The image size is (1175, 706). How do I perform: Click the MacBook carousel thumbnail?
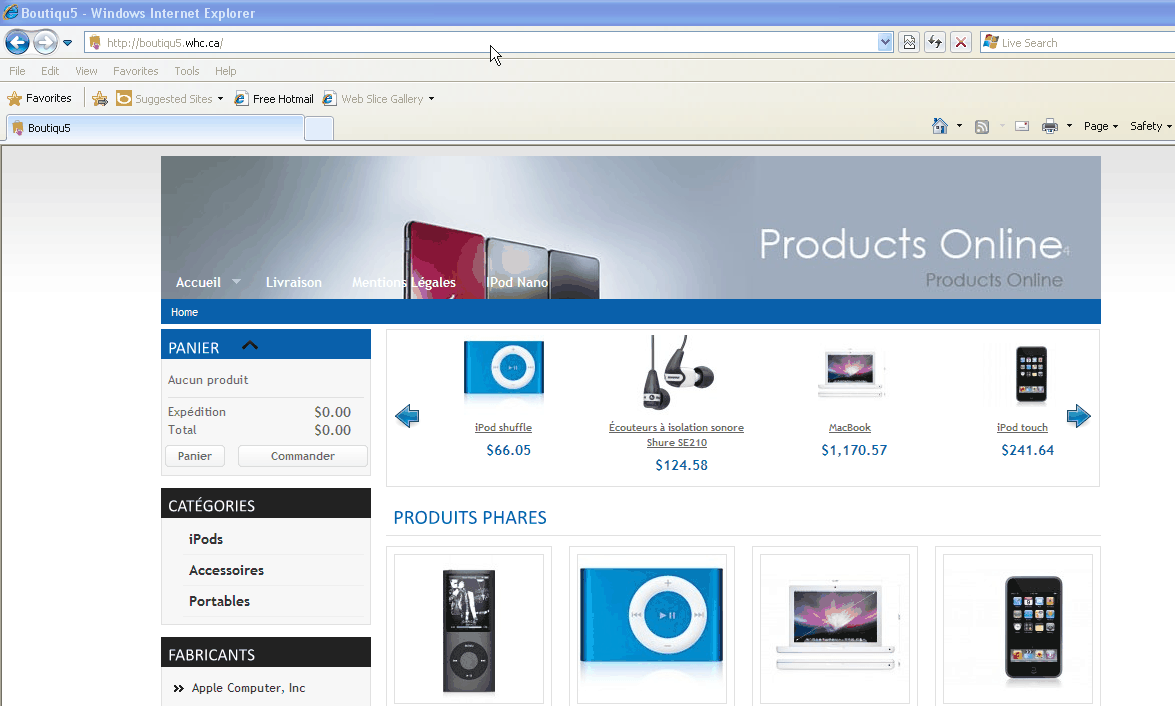pos(850,372)
